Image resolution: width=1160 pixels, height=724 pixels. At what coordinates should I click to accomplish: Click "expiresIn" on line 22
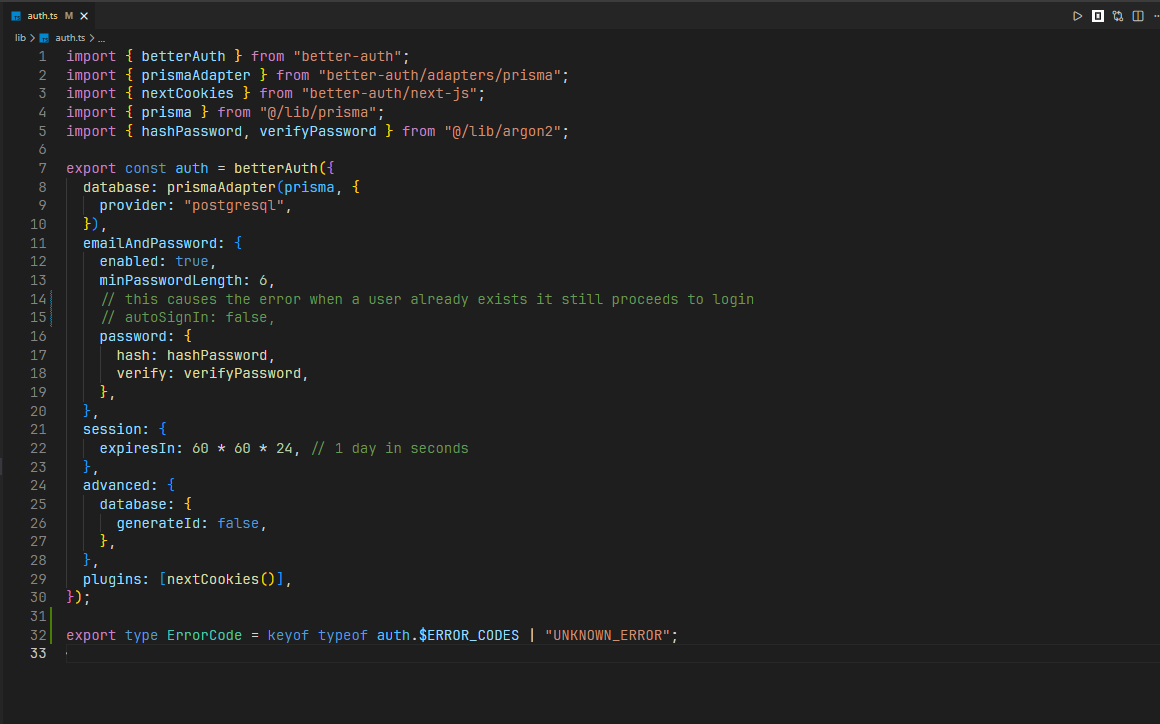[138, 449]
